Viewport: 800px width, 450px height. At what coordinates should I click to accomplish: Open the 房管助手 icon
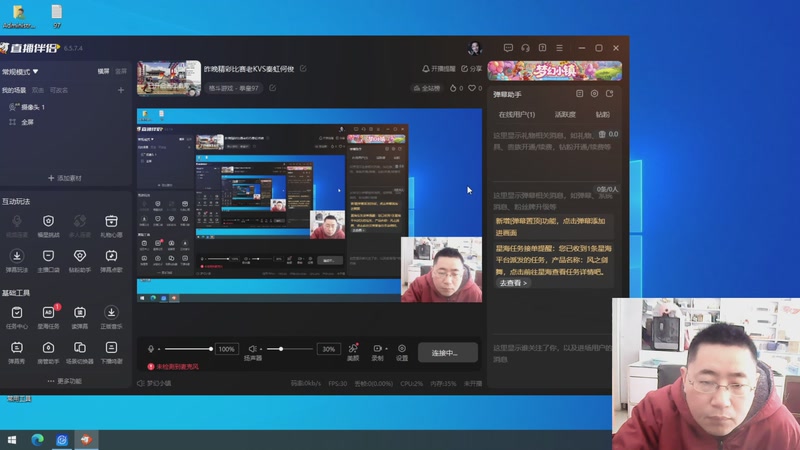(48, 347)
